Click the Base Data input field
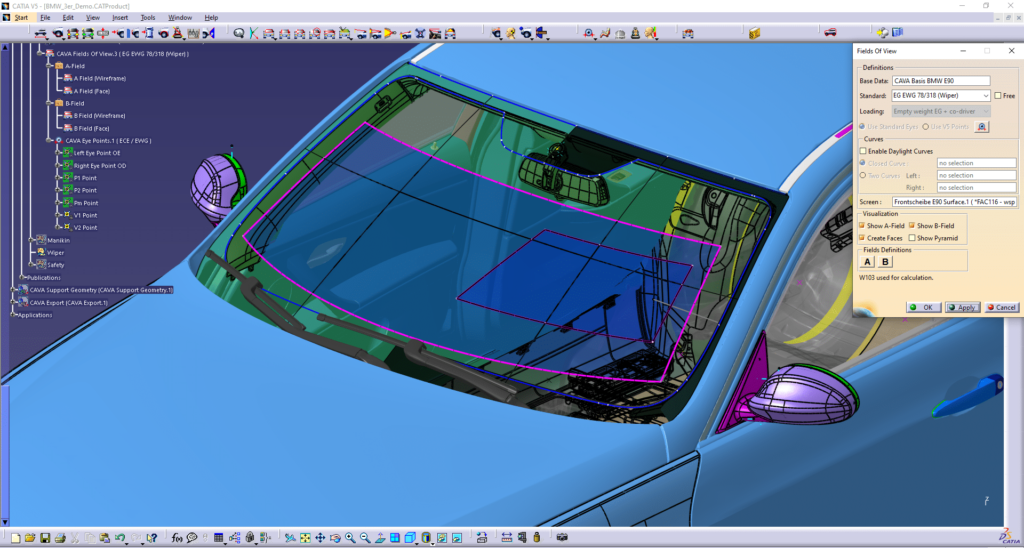This screenshot has width=1024, height=548. [941, 81]
